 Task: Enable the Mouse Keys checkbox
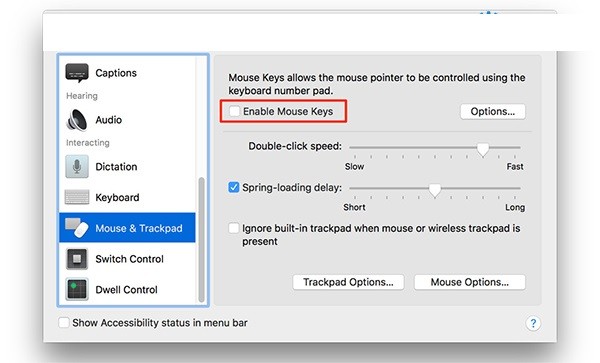234,111
